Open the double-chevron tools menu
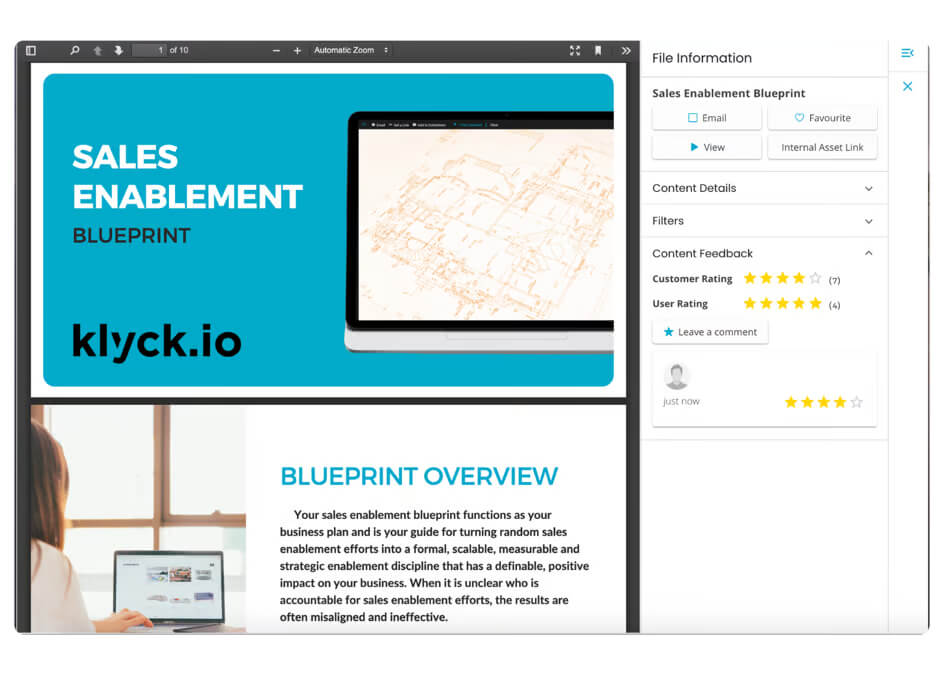The height and width of the screenshot is (675, 940). tap(626, 50)
